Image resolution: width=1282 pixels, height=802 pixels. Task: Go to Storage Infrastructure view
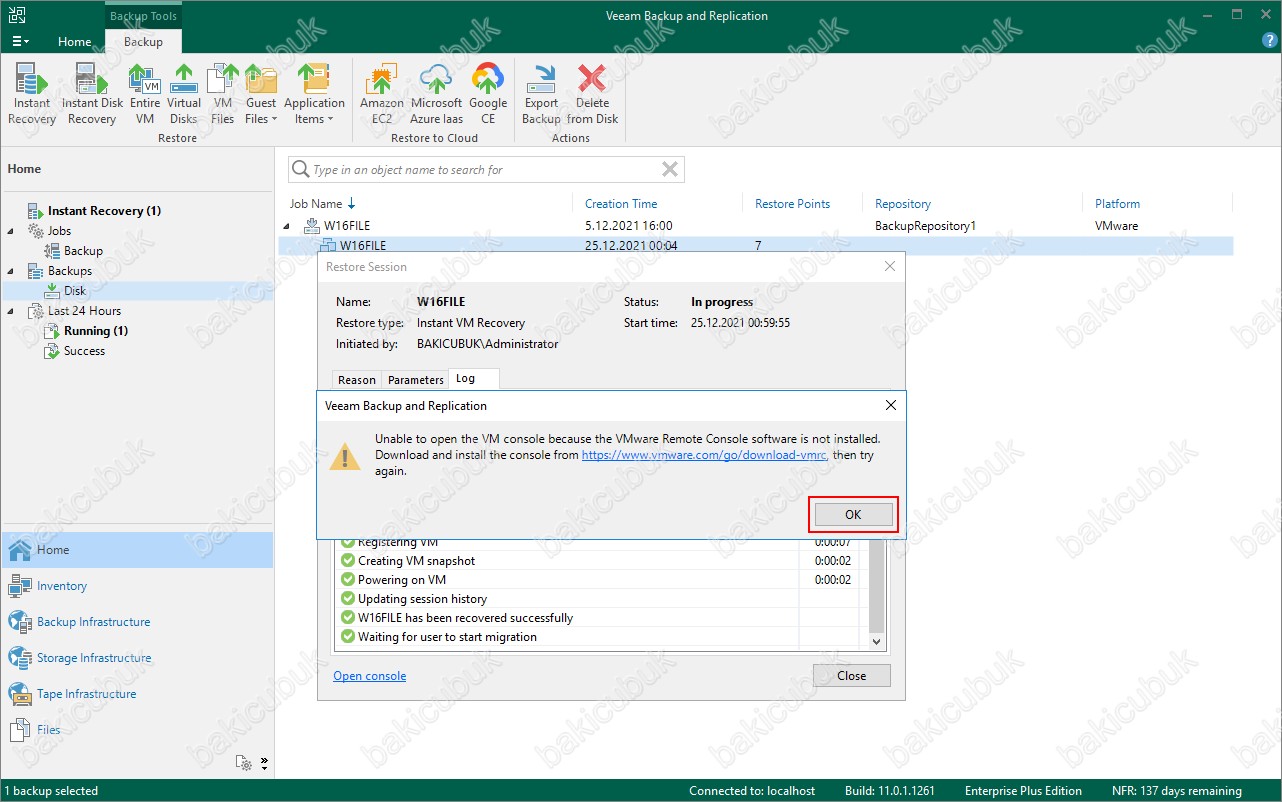tap(137, 658)
